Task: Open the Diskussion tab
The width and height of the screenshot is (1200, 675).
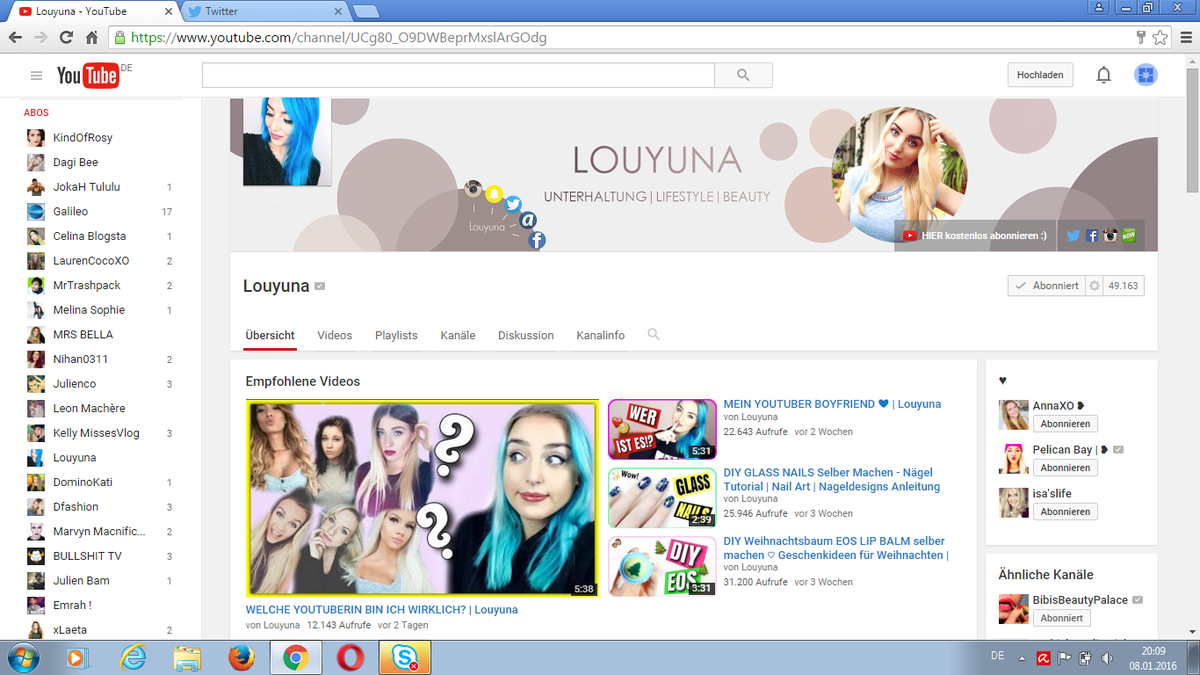Action: pyautogui.click(x=526, y=335)
